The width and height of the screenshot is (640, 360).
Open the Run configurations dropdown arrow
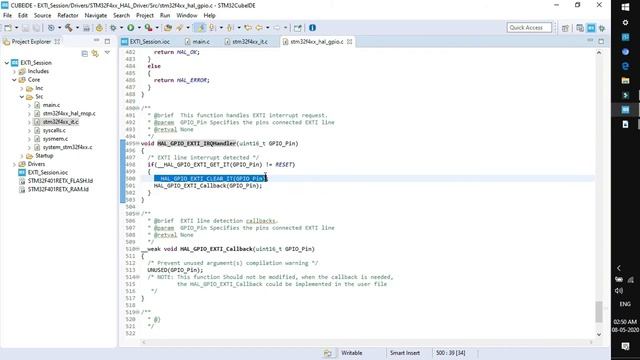[x=139, y=28]
